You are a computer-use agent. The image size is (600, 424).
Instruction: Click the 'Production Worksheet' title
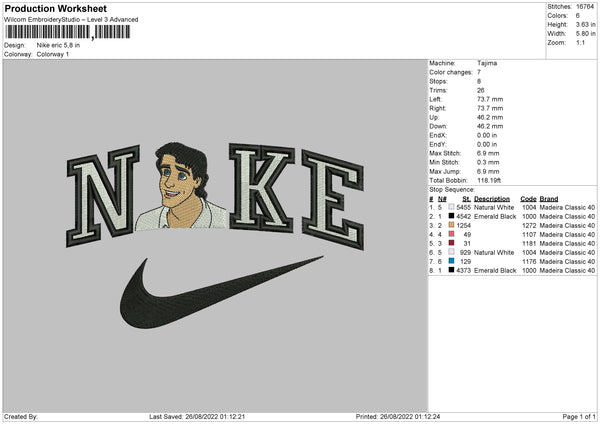pyautogui.click(x=55, y=8)
